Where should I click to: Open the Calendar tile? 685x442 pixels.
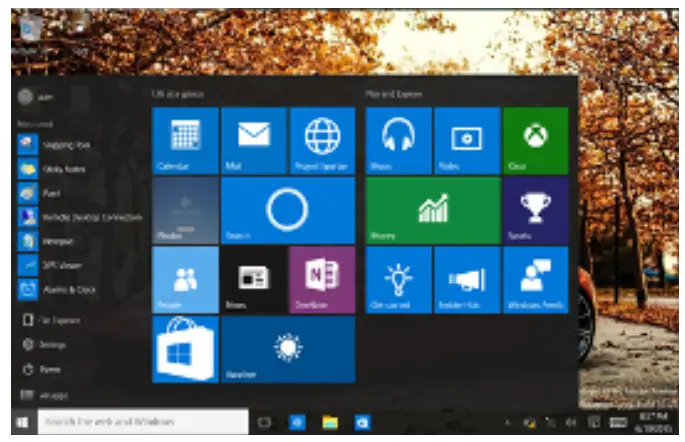click(x=185, y=141)
